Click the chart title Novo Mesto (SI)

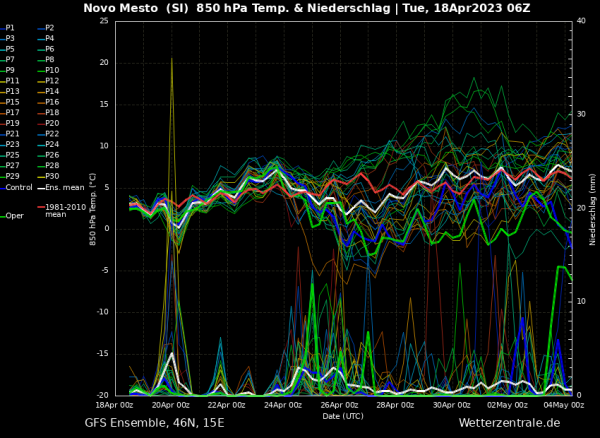137,8
